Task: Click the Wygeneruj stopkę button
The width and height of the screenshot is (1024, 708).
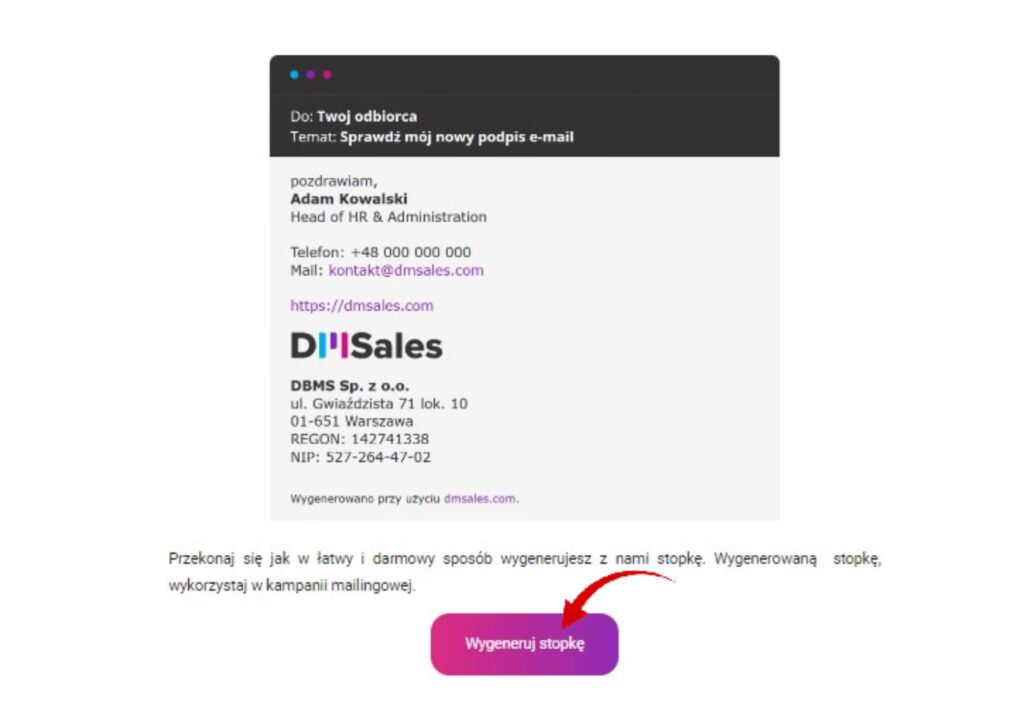Action: (524, 644)
